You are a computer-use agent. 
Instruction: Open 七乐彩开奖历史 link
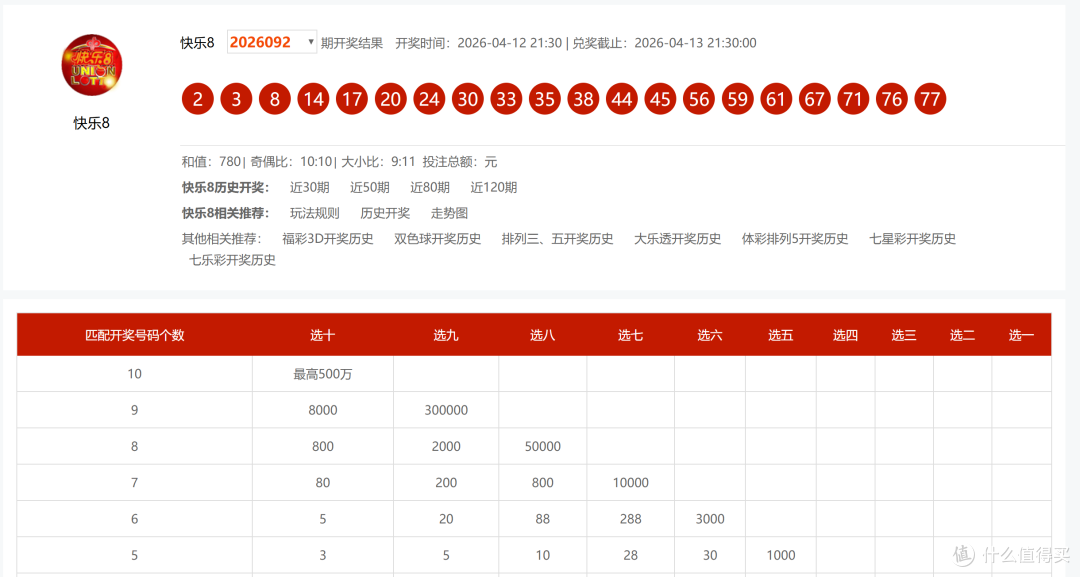232,260
